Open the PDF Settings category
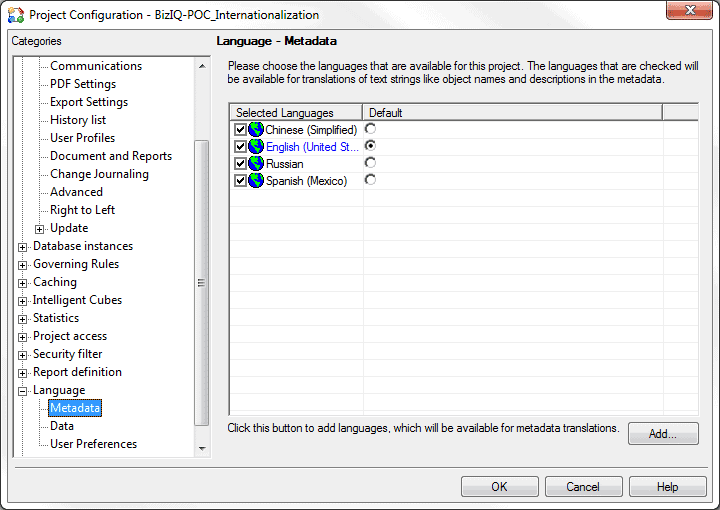 point(83,84)
